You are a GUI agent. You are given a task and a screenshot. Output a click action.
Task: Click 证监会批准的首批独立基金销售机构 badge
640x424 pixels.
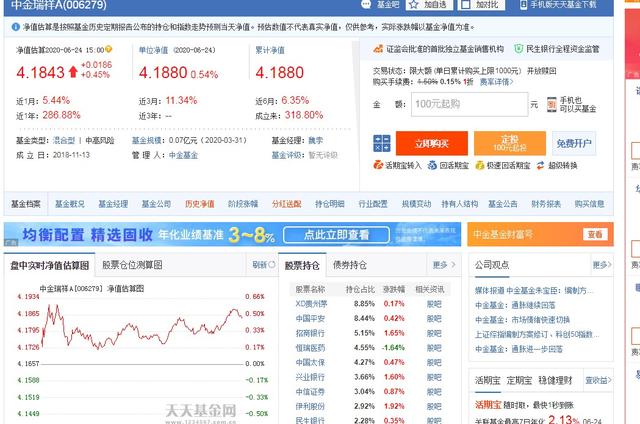(x=438, y=49)
